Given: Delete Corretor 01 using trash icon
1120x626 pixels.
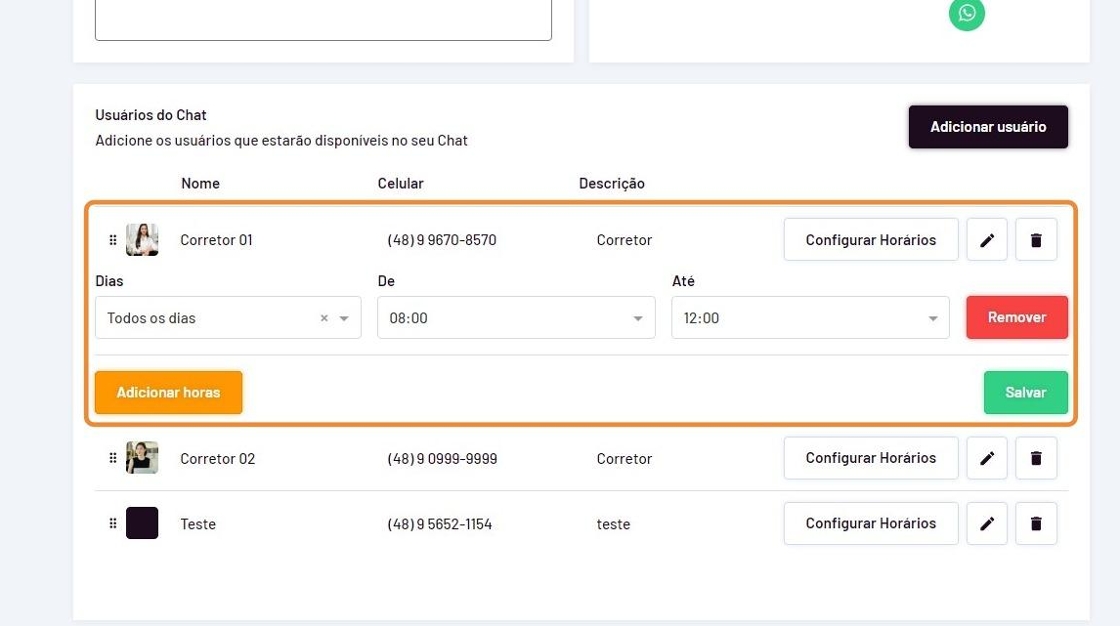Looking at the screenshot, I should pyautogui.click(x=1036, y=240).
